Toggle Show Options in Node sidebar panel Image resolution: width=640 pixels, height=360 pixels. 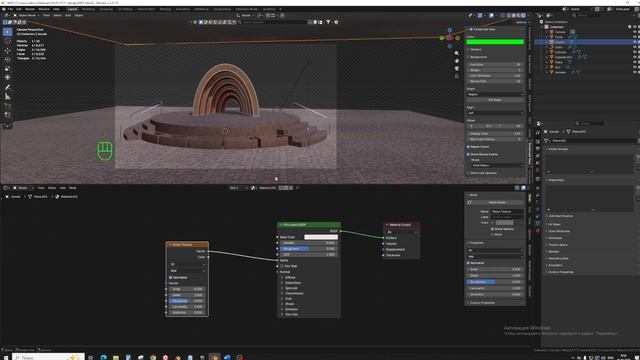click(x=493, y=229)
